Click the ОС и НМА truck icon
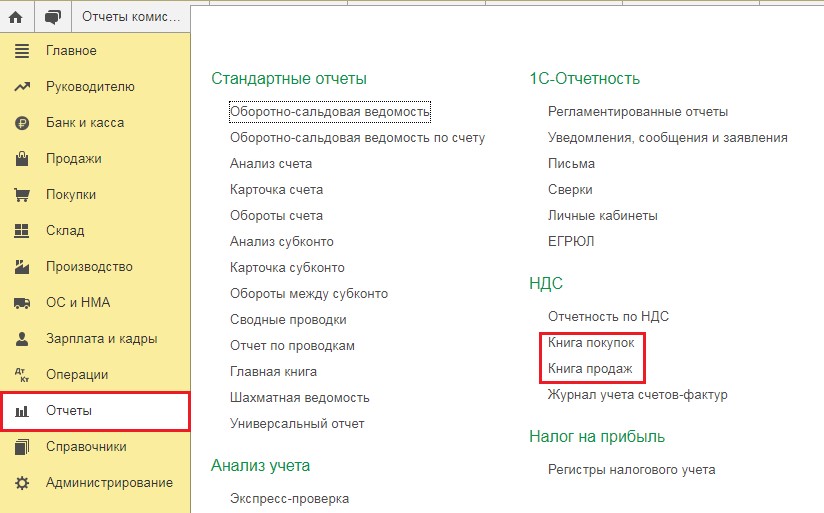Screen dimensions: 824x513 (22, 303)
